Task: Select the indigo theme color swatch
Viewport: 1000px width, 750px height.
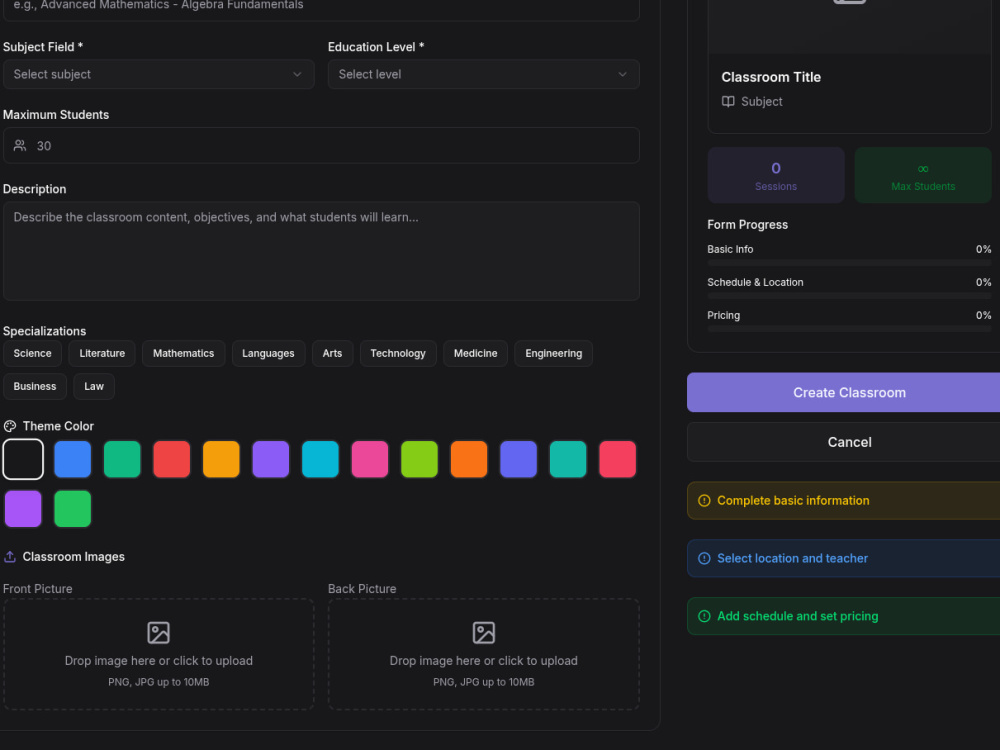Action: click(518, 459)
